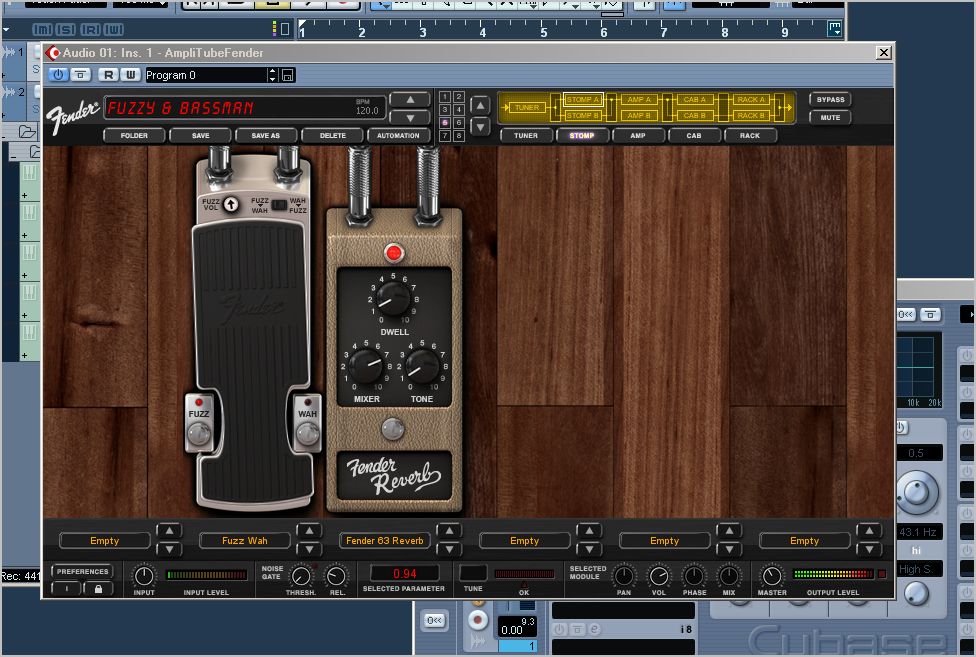Open the Fender 63 Reverb slot selector
976x657 pixels.
(384, 541)
